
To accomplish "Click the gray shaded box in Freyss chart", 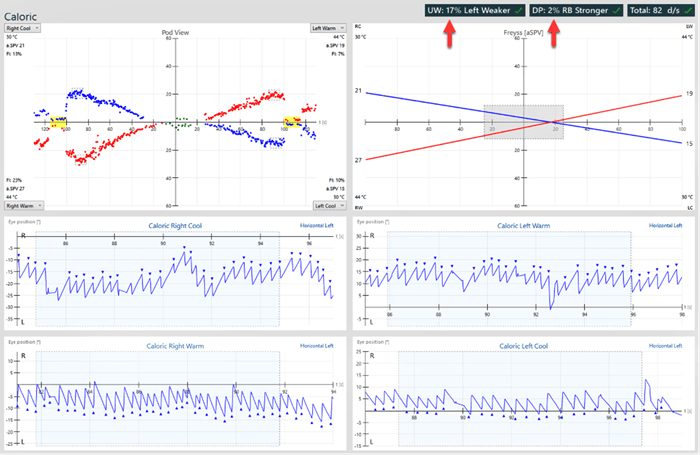I will [523, 121].
